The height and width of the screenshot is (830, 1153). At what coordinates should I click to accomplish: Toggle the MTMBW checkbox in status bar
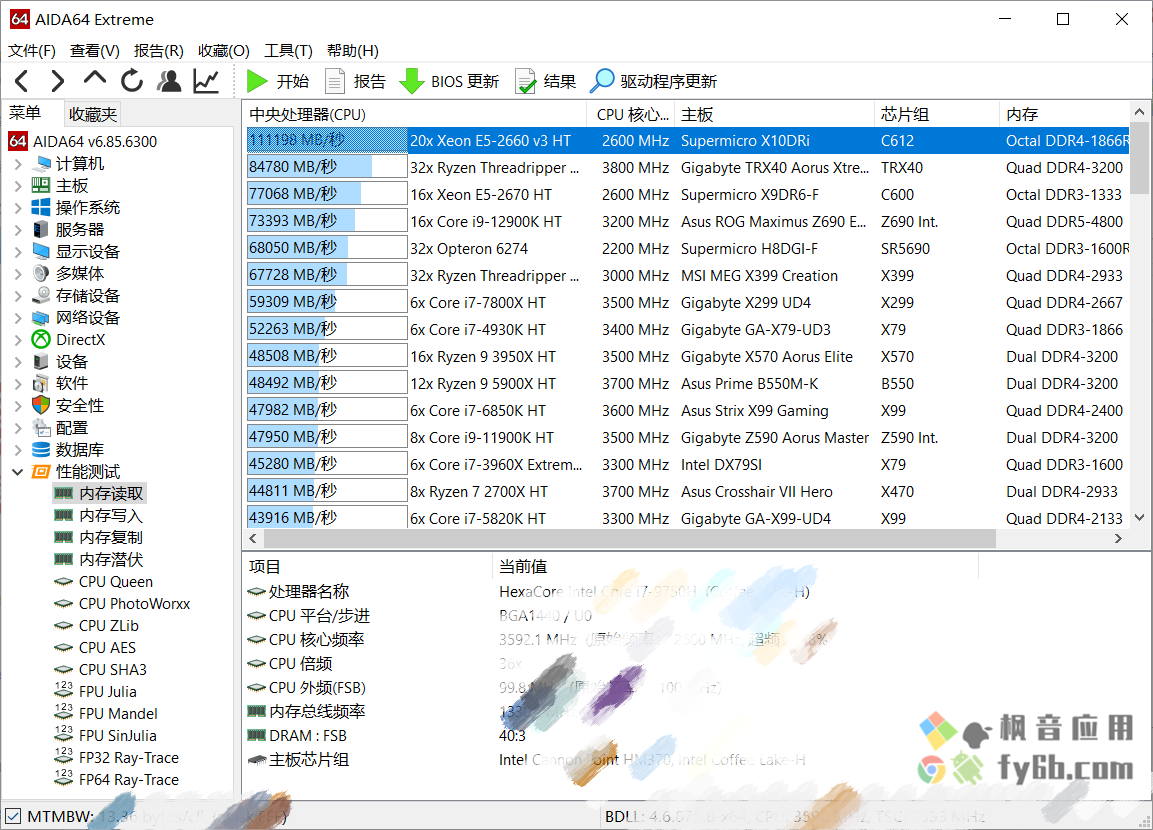click(x=13, y=816)
